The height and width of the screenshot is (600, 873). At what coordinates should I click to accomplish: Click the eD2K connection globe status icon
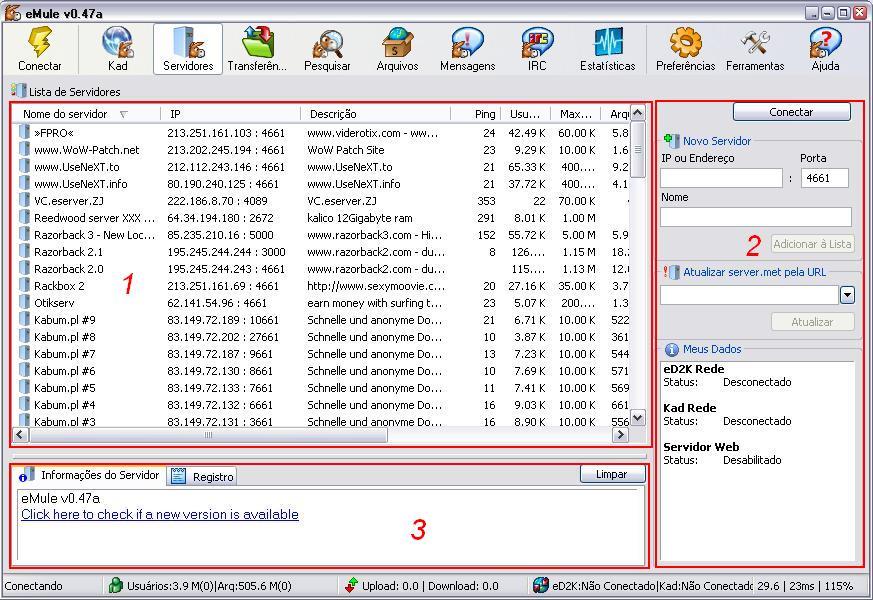540,585
